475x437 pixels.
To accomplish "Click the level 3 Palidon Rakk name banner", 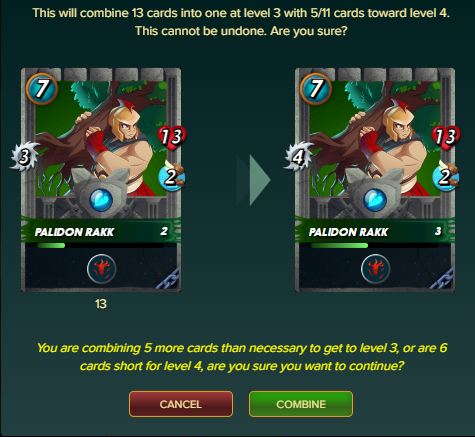I will click(x=375, y=231).
